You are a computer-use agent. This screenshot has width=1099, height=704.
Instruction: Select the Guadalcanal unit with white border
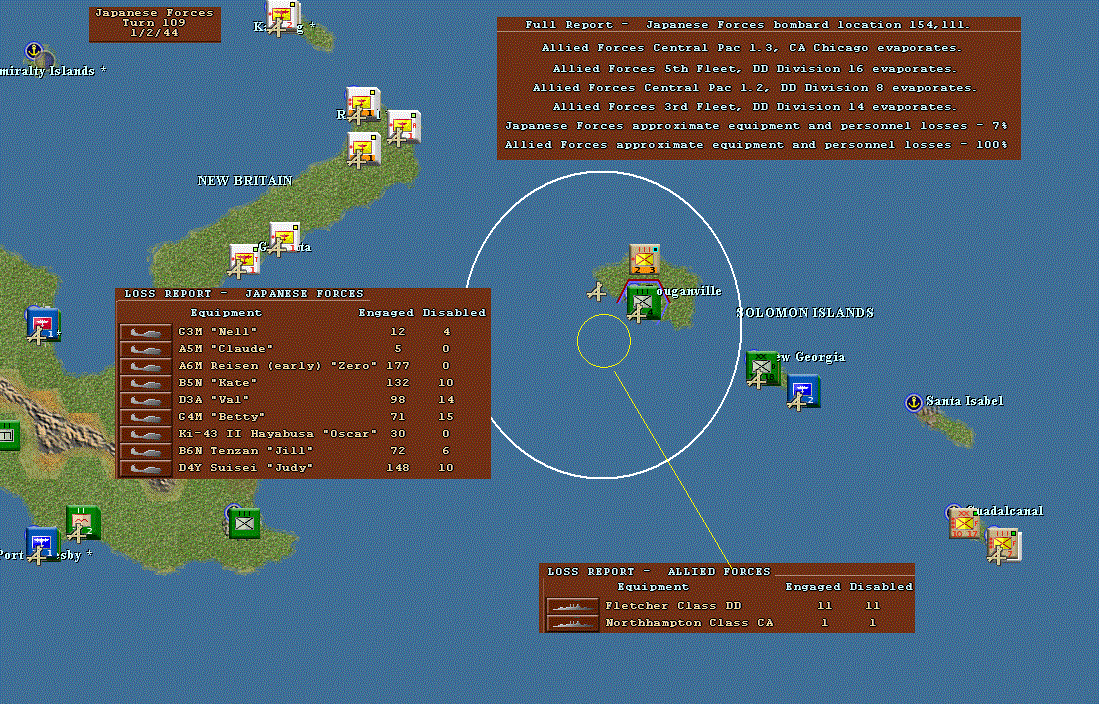click(x=1004, y=545)
